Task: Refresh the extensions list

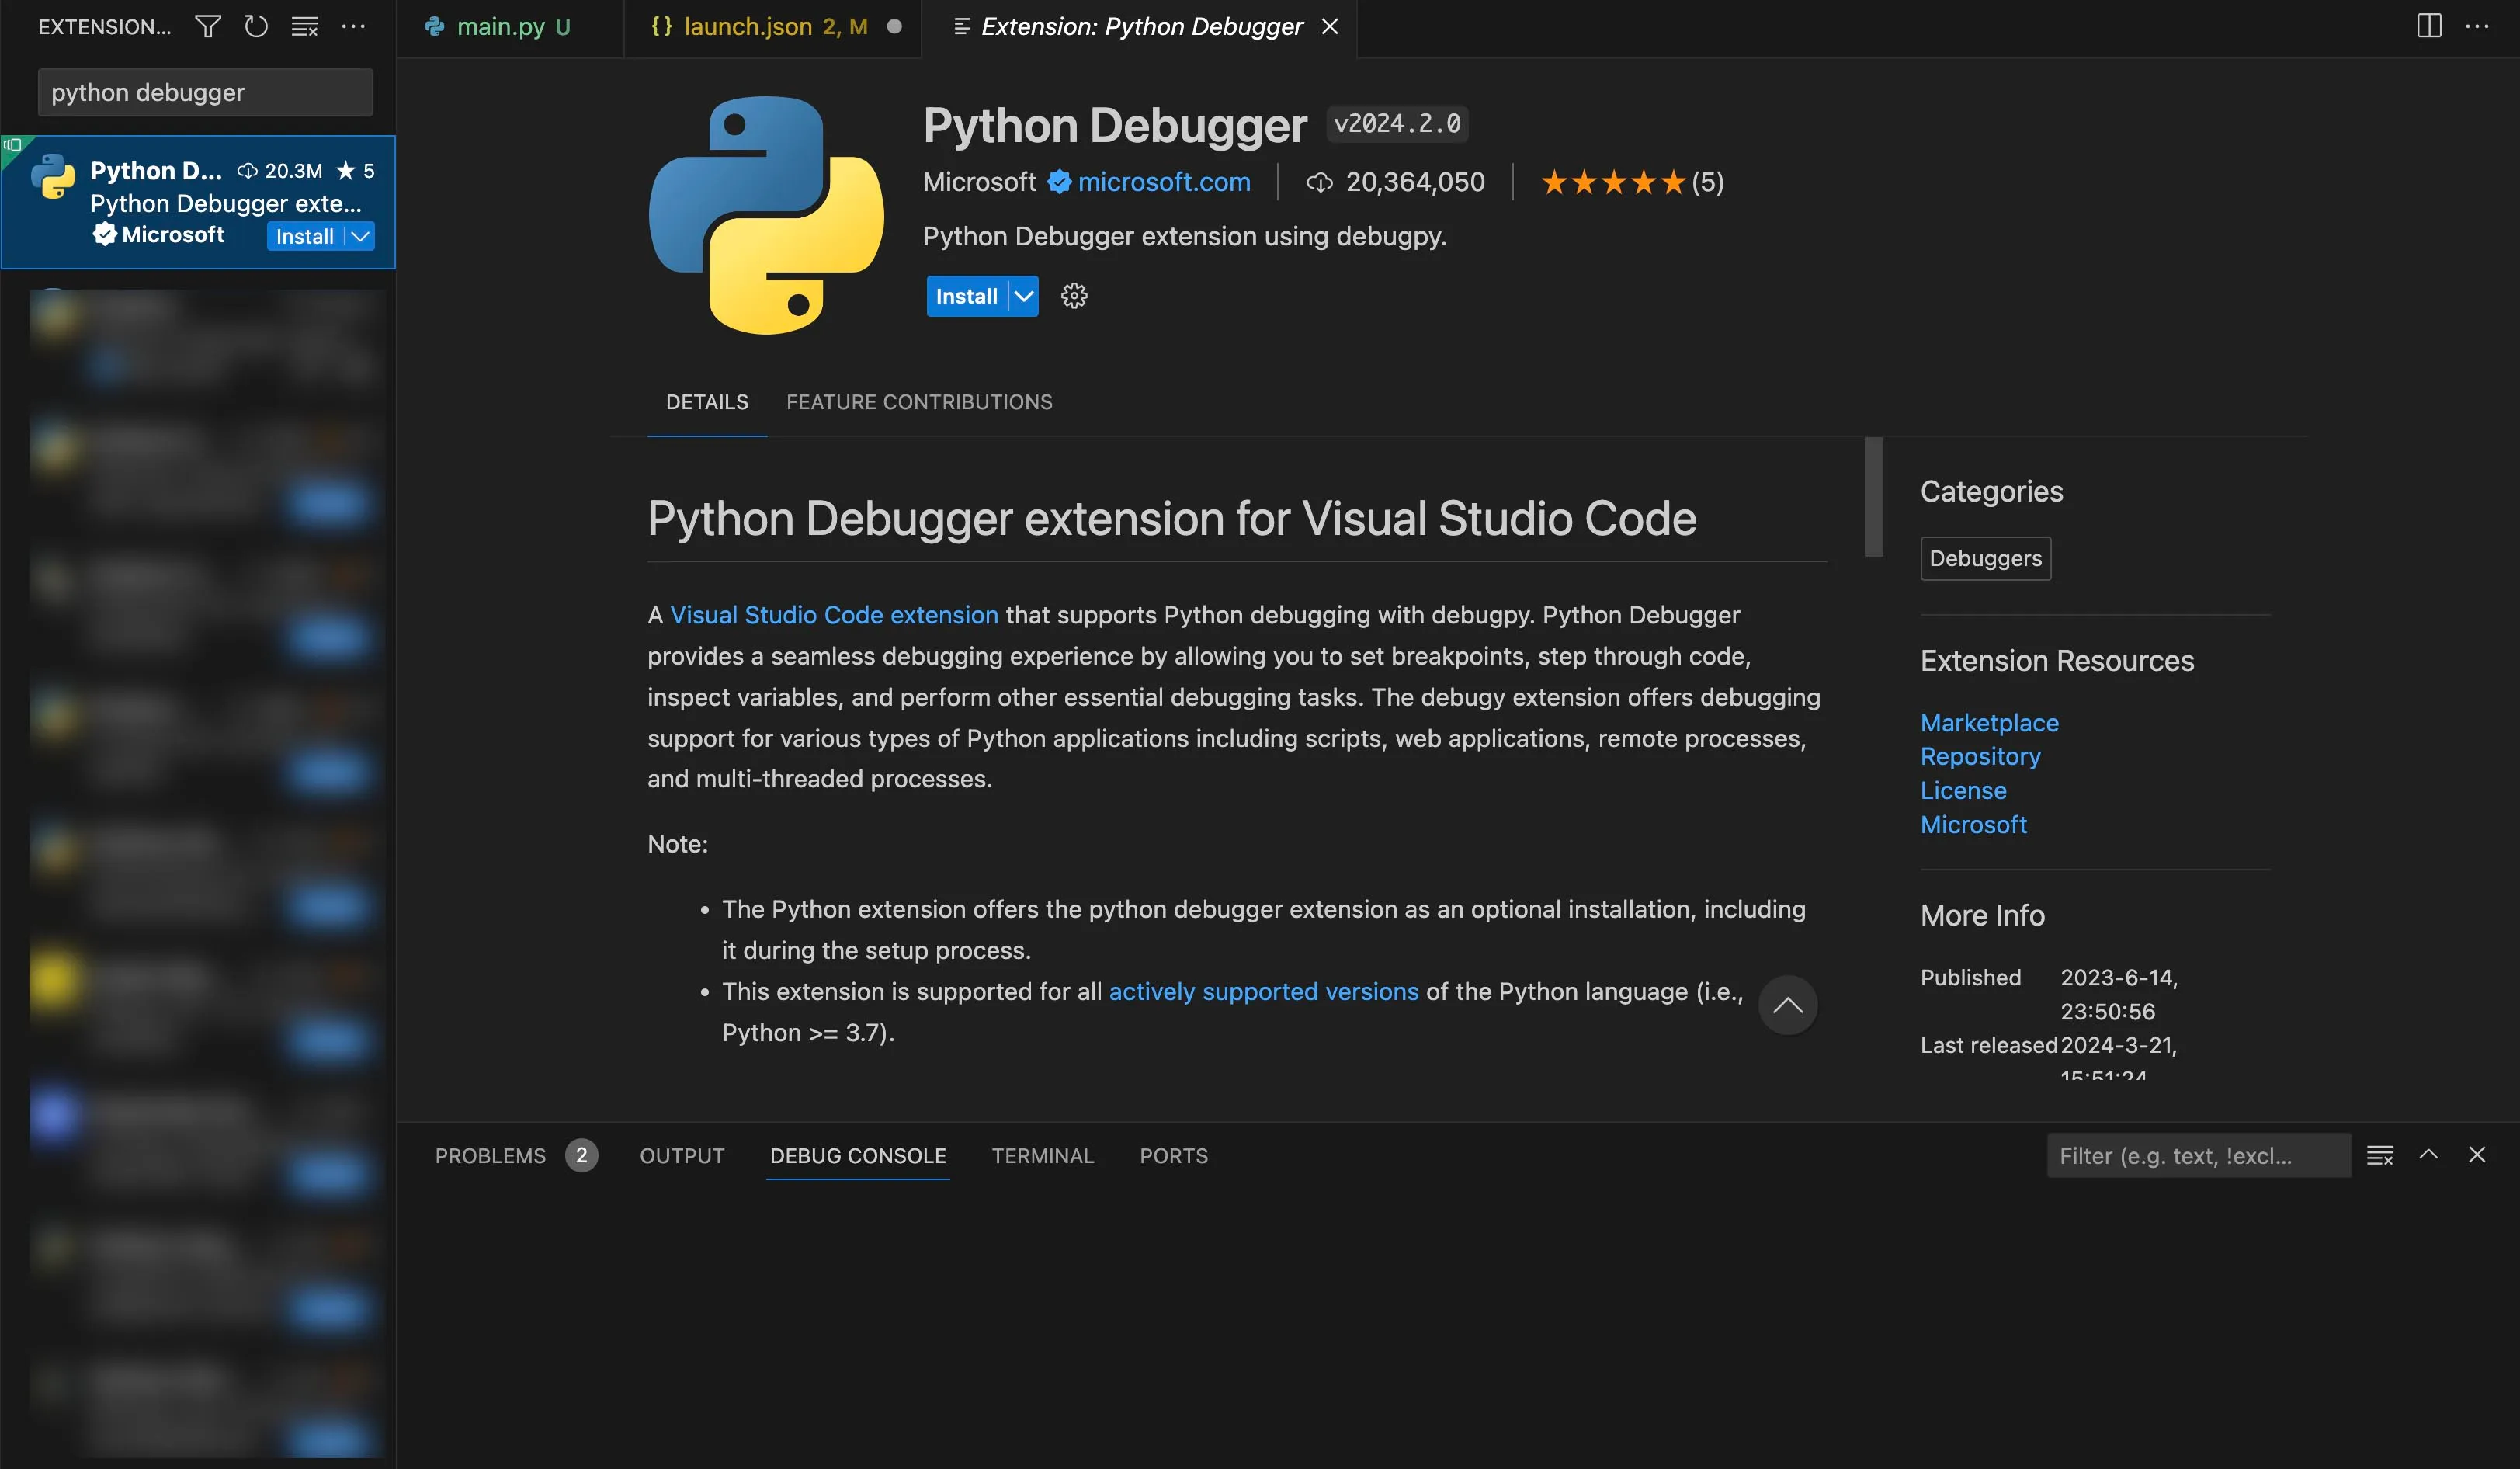Action: [256, 27]
